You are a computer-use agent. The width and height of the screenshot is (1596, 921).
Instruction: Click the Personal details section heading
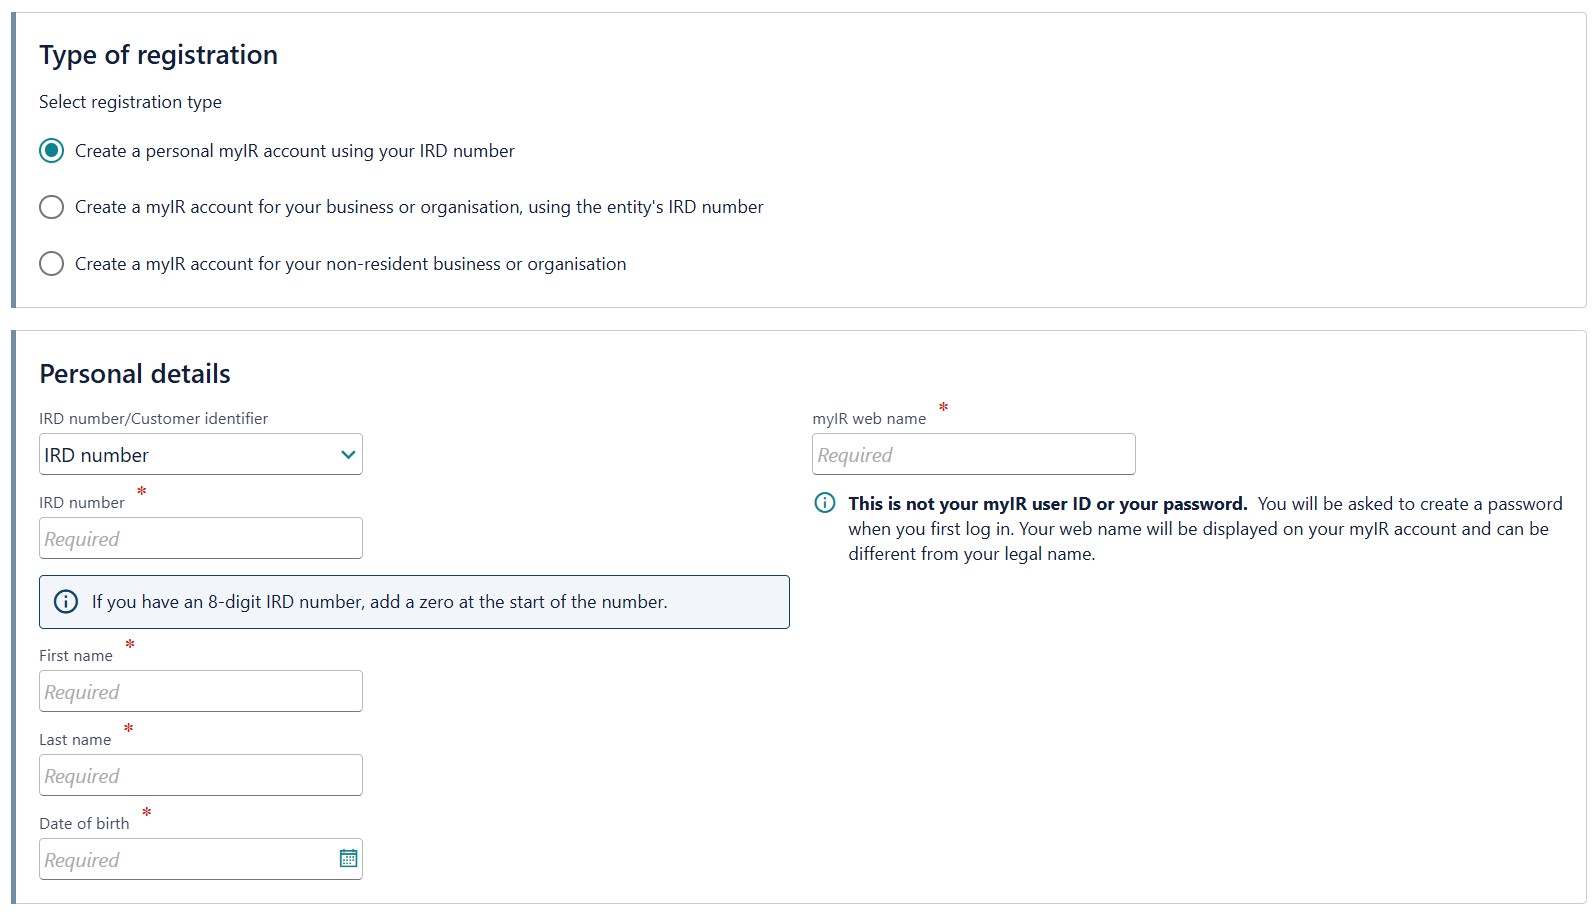pos(134,373)
